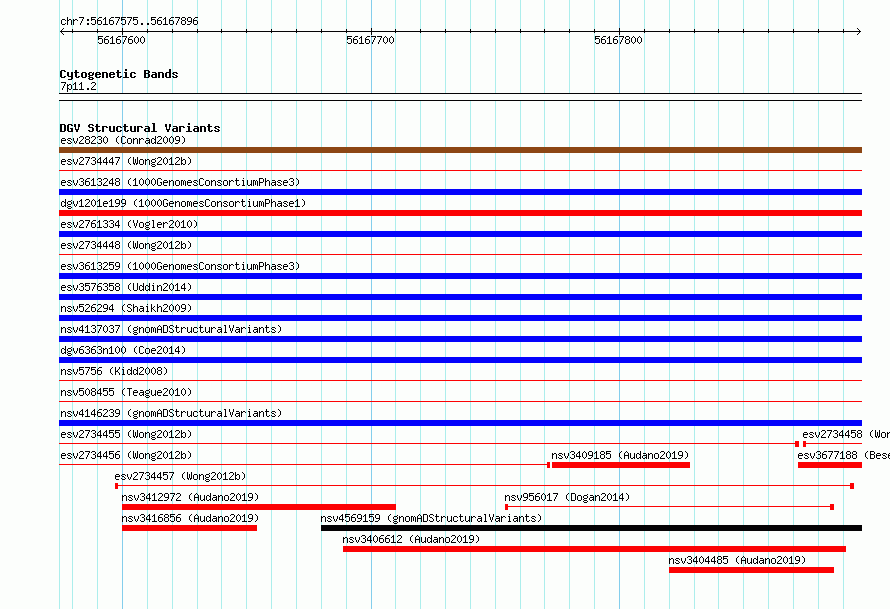The image size is (890, 609).
Task: Open the esv3677188 variant label
Action: 843,455
